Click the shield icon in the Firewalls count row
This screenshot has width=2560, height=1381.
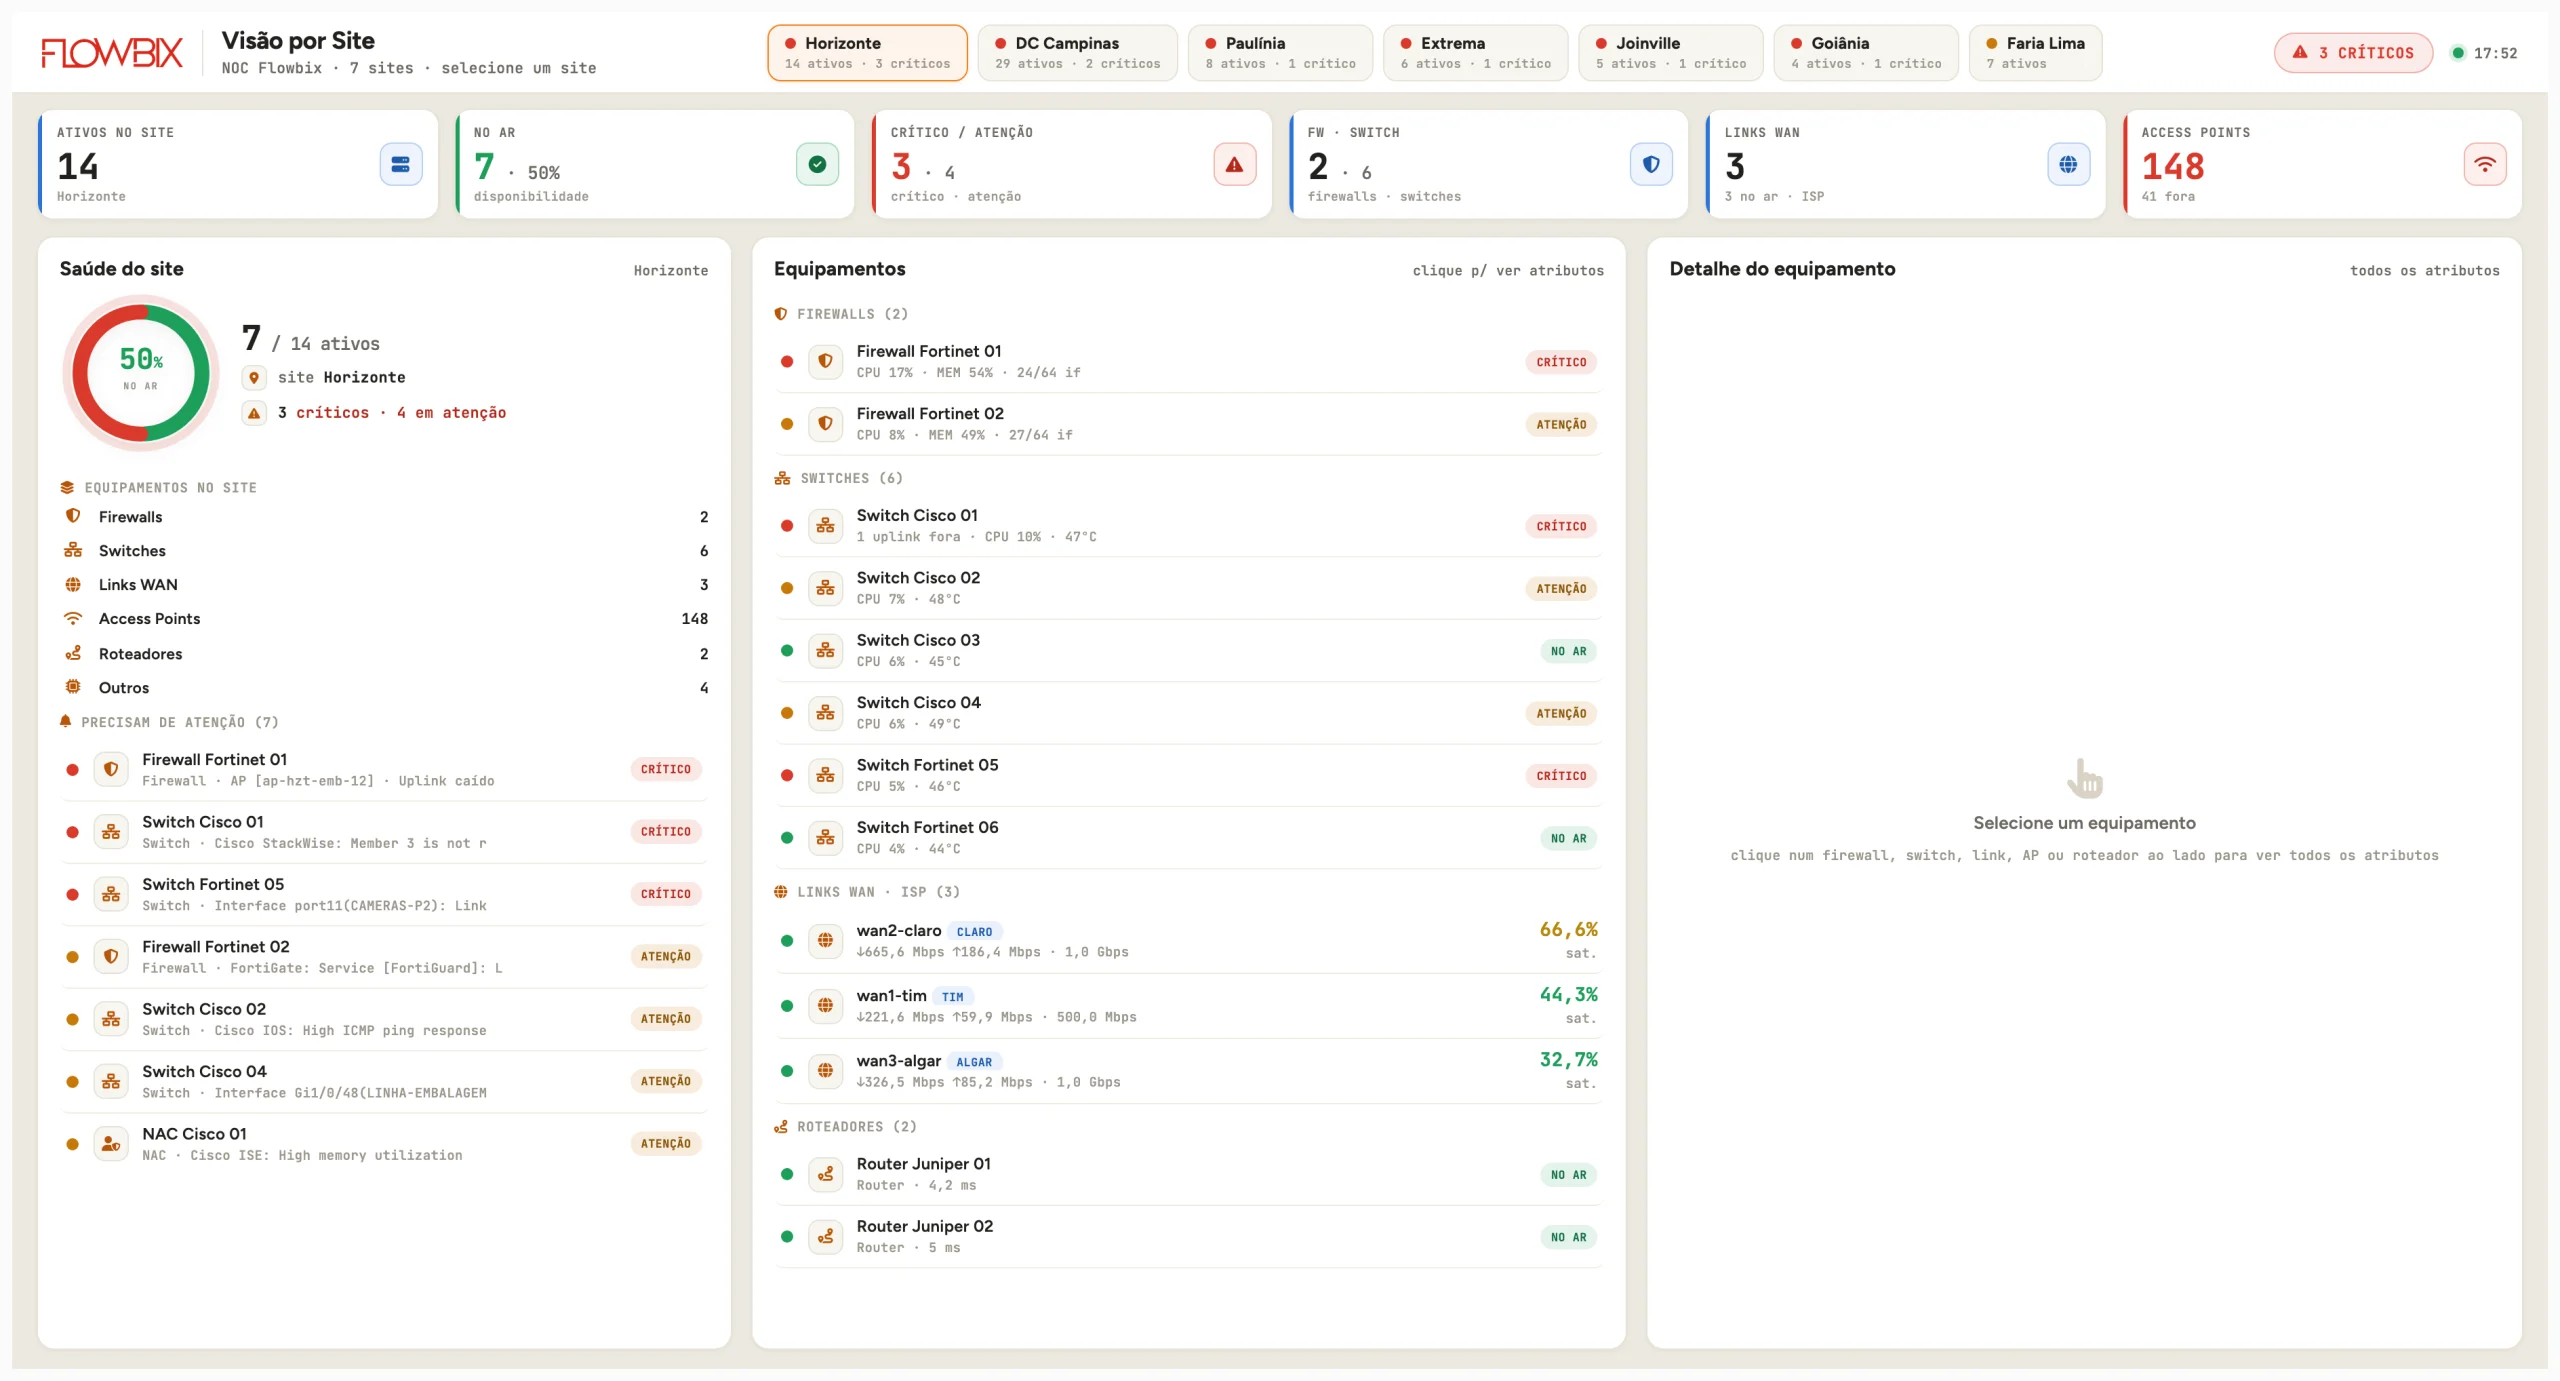click(x=73, y=516)
